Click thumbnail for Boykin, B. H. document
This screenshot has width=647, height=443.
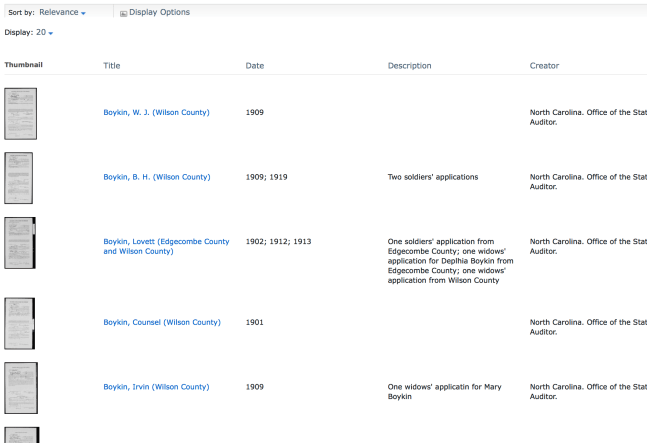[19, 178]
